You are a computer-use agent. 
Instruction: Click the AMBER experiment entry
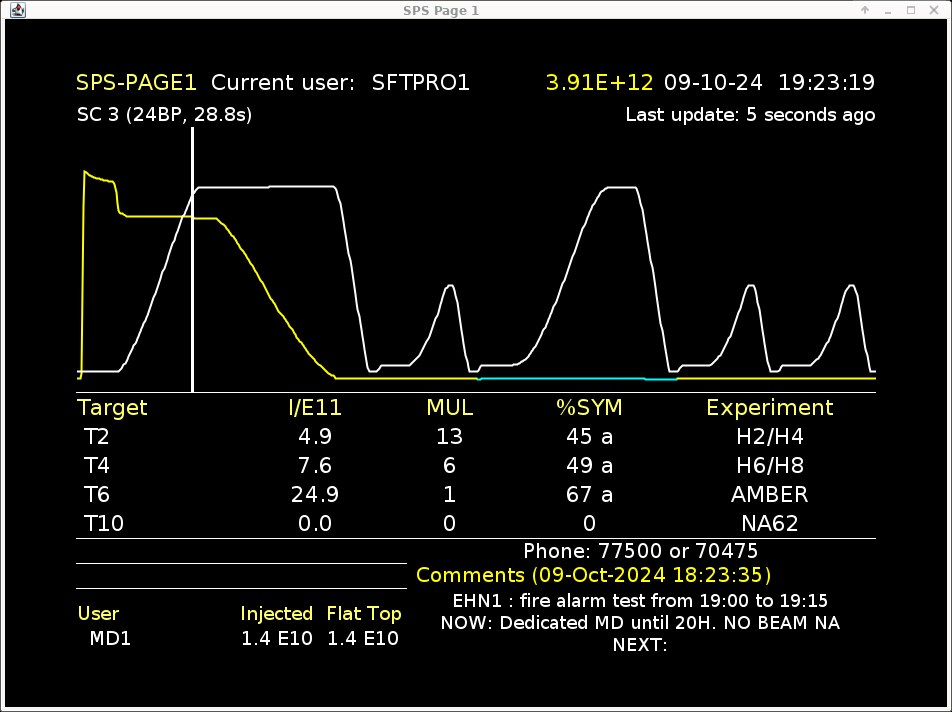[769, 495]
